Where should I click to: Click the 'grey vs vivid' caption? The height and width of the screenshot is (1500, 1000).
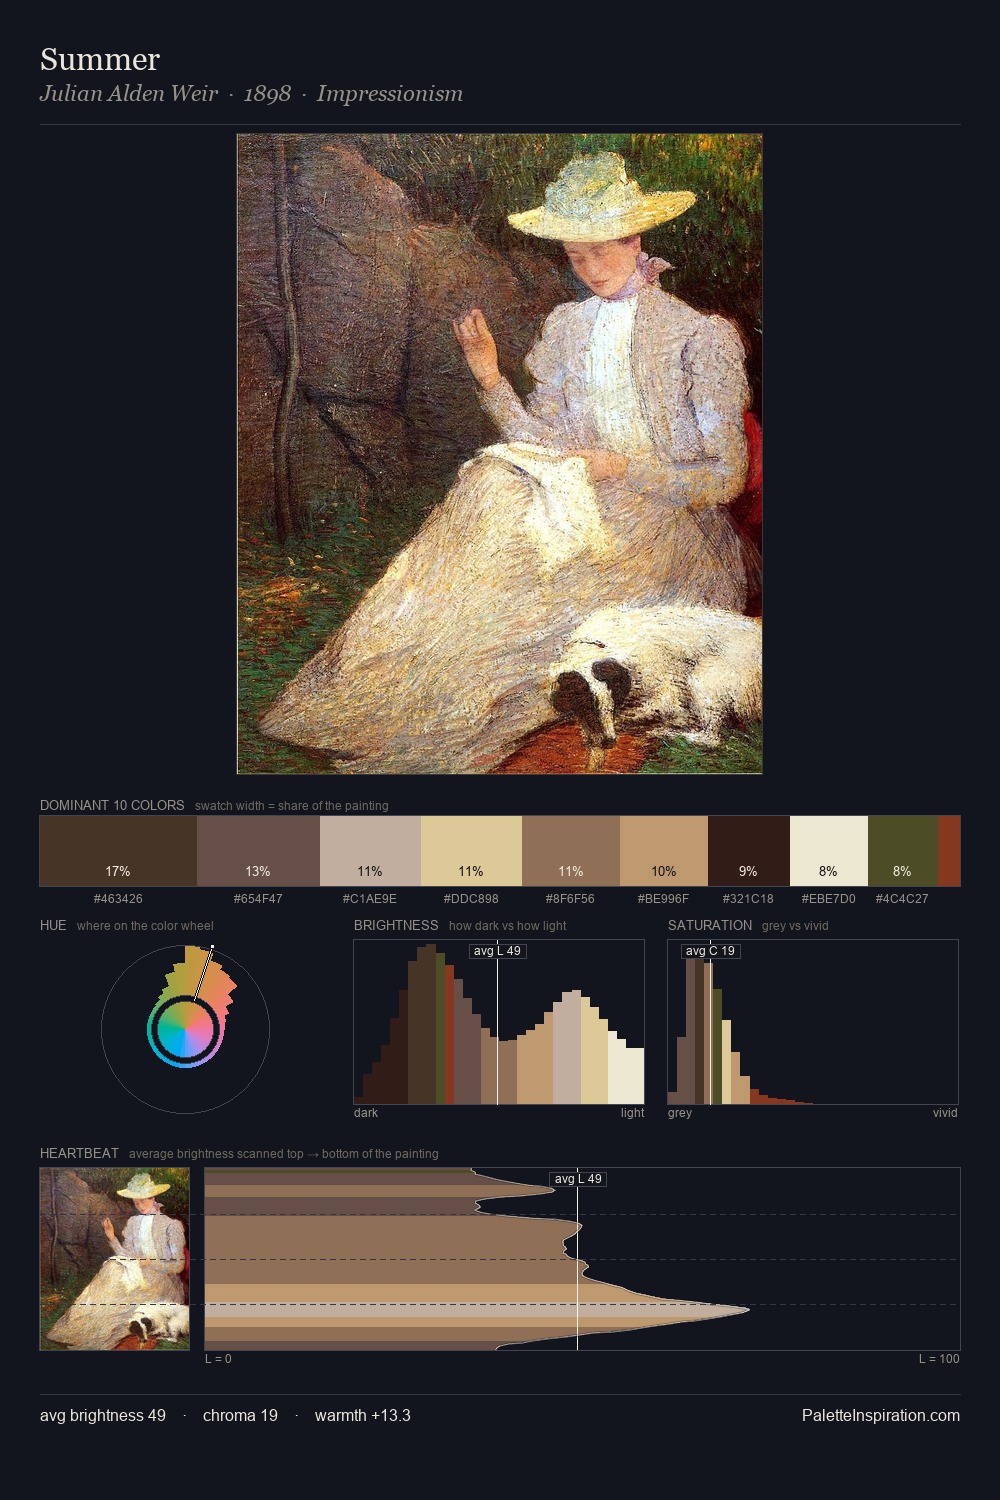pos(795,926)
